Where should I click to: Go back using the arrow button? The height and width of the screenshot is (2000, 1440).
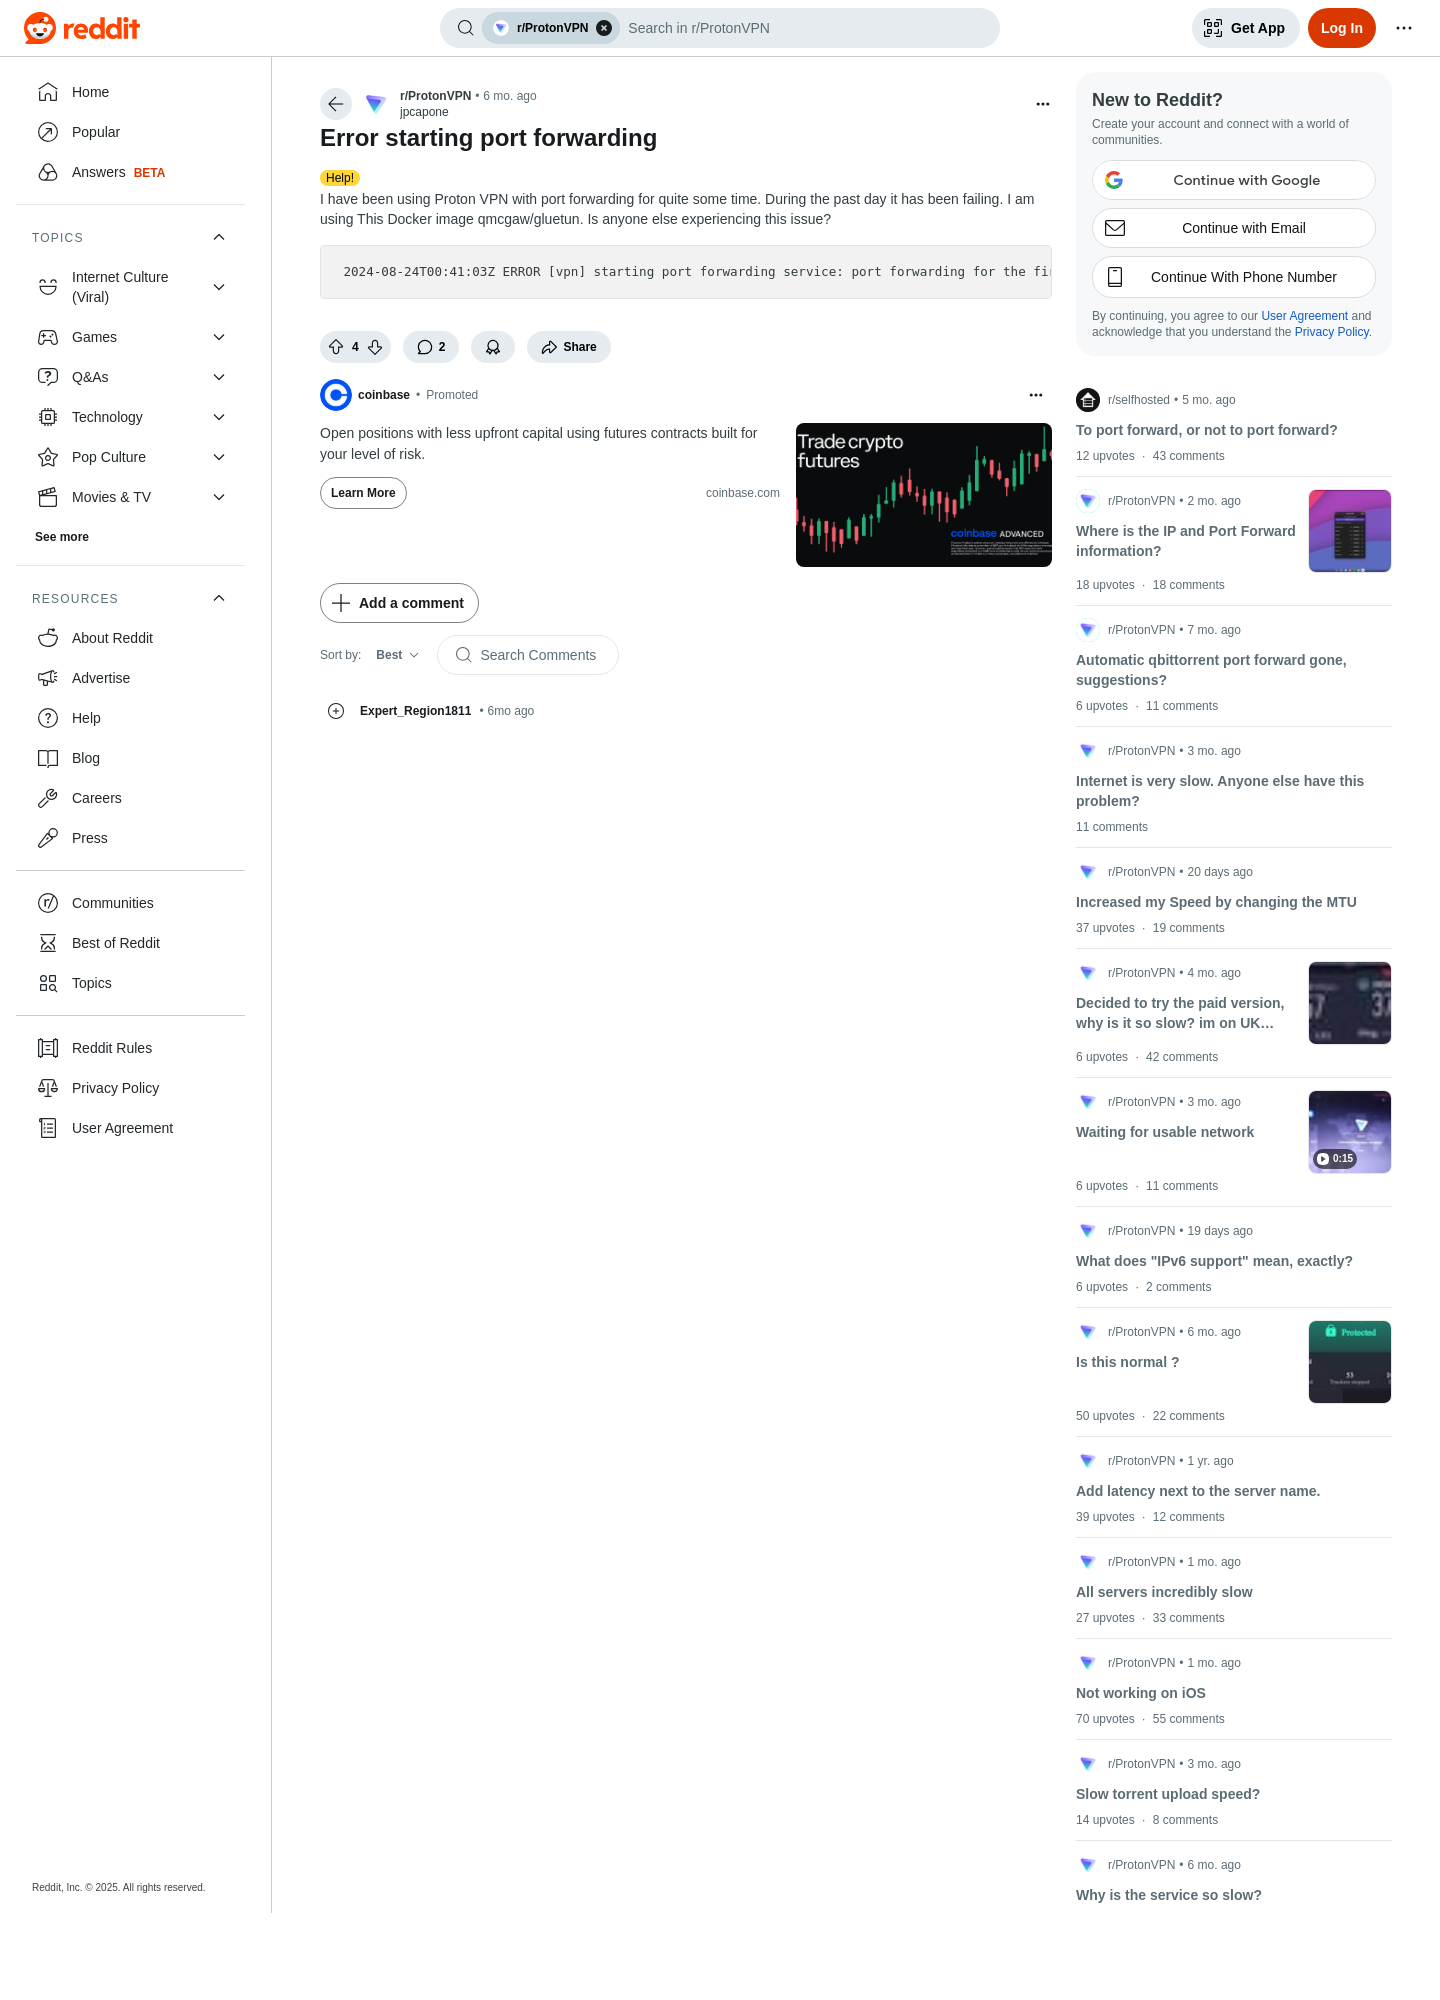[x=336, y=104]
